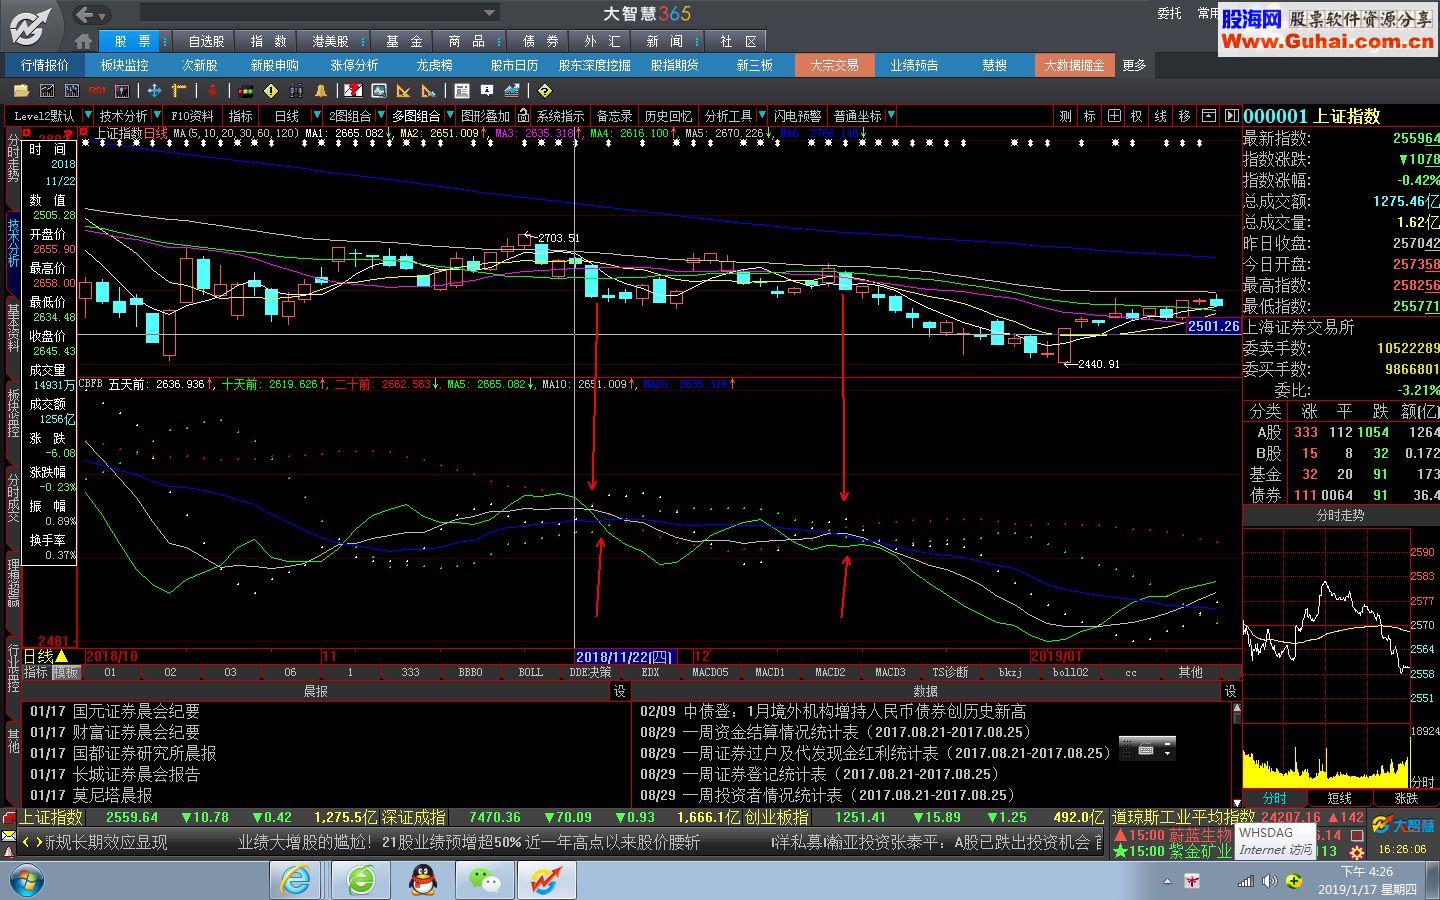Click the yellow question mark help icon

pos(545,91)
